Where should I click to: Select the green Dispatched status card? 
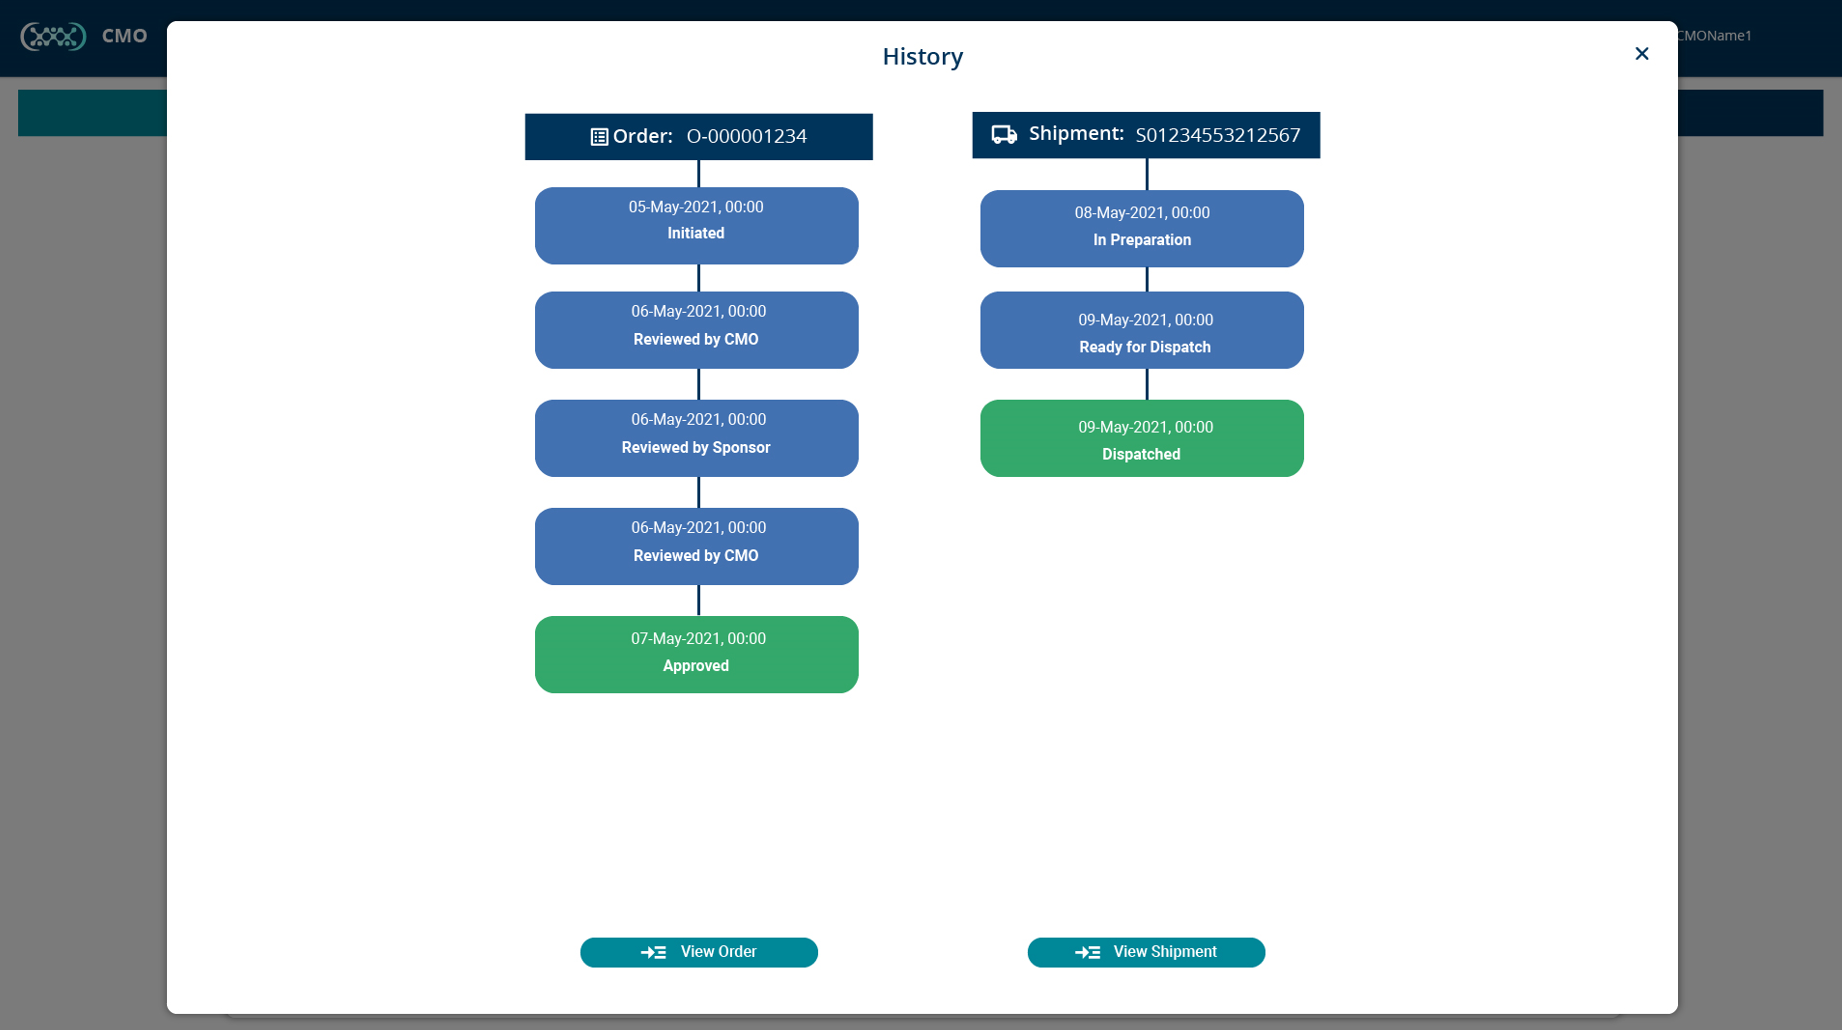[1142, 438]
